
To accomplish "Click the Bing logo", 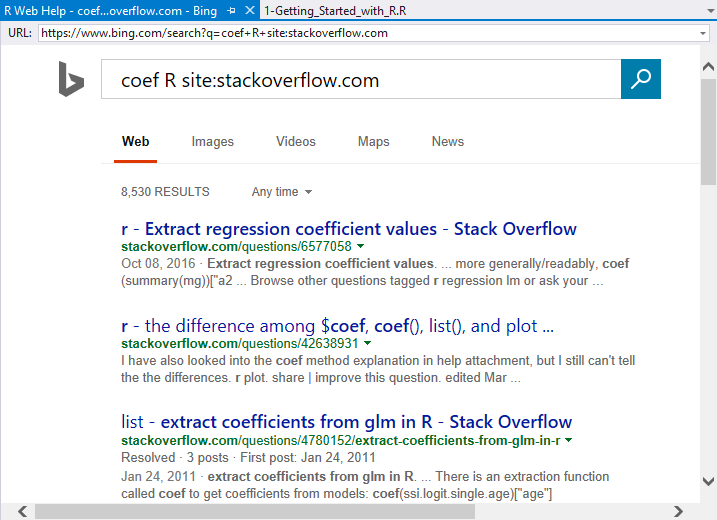I will click(71, 79).
